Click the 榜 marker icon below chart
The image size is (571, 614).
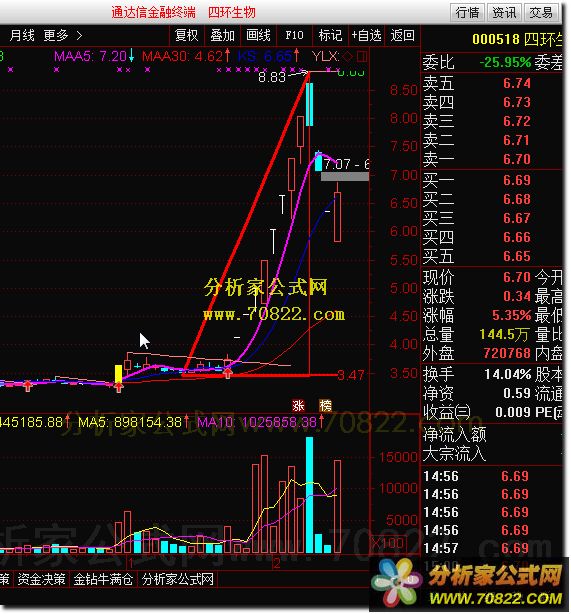(x=325, y=405)
